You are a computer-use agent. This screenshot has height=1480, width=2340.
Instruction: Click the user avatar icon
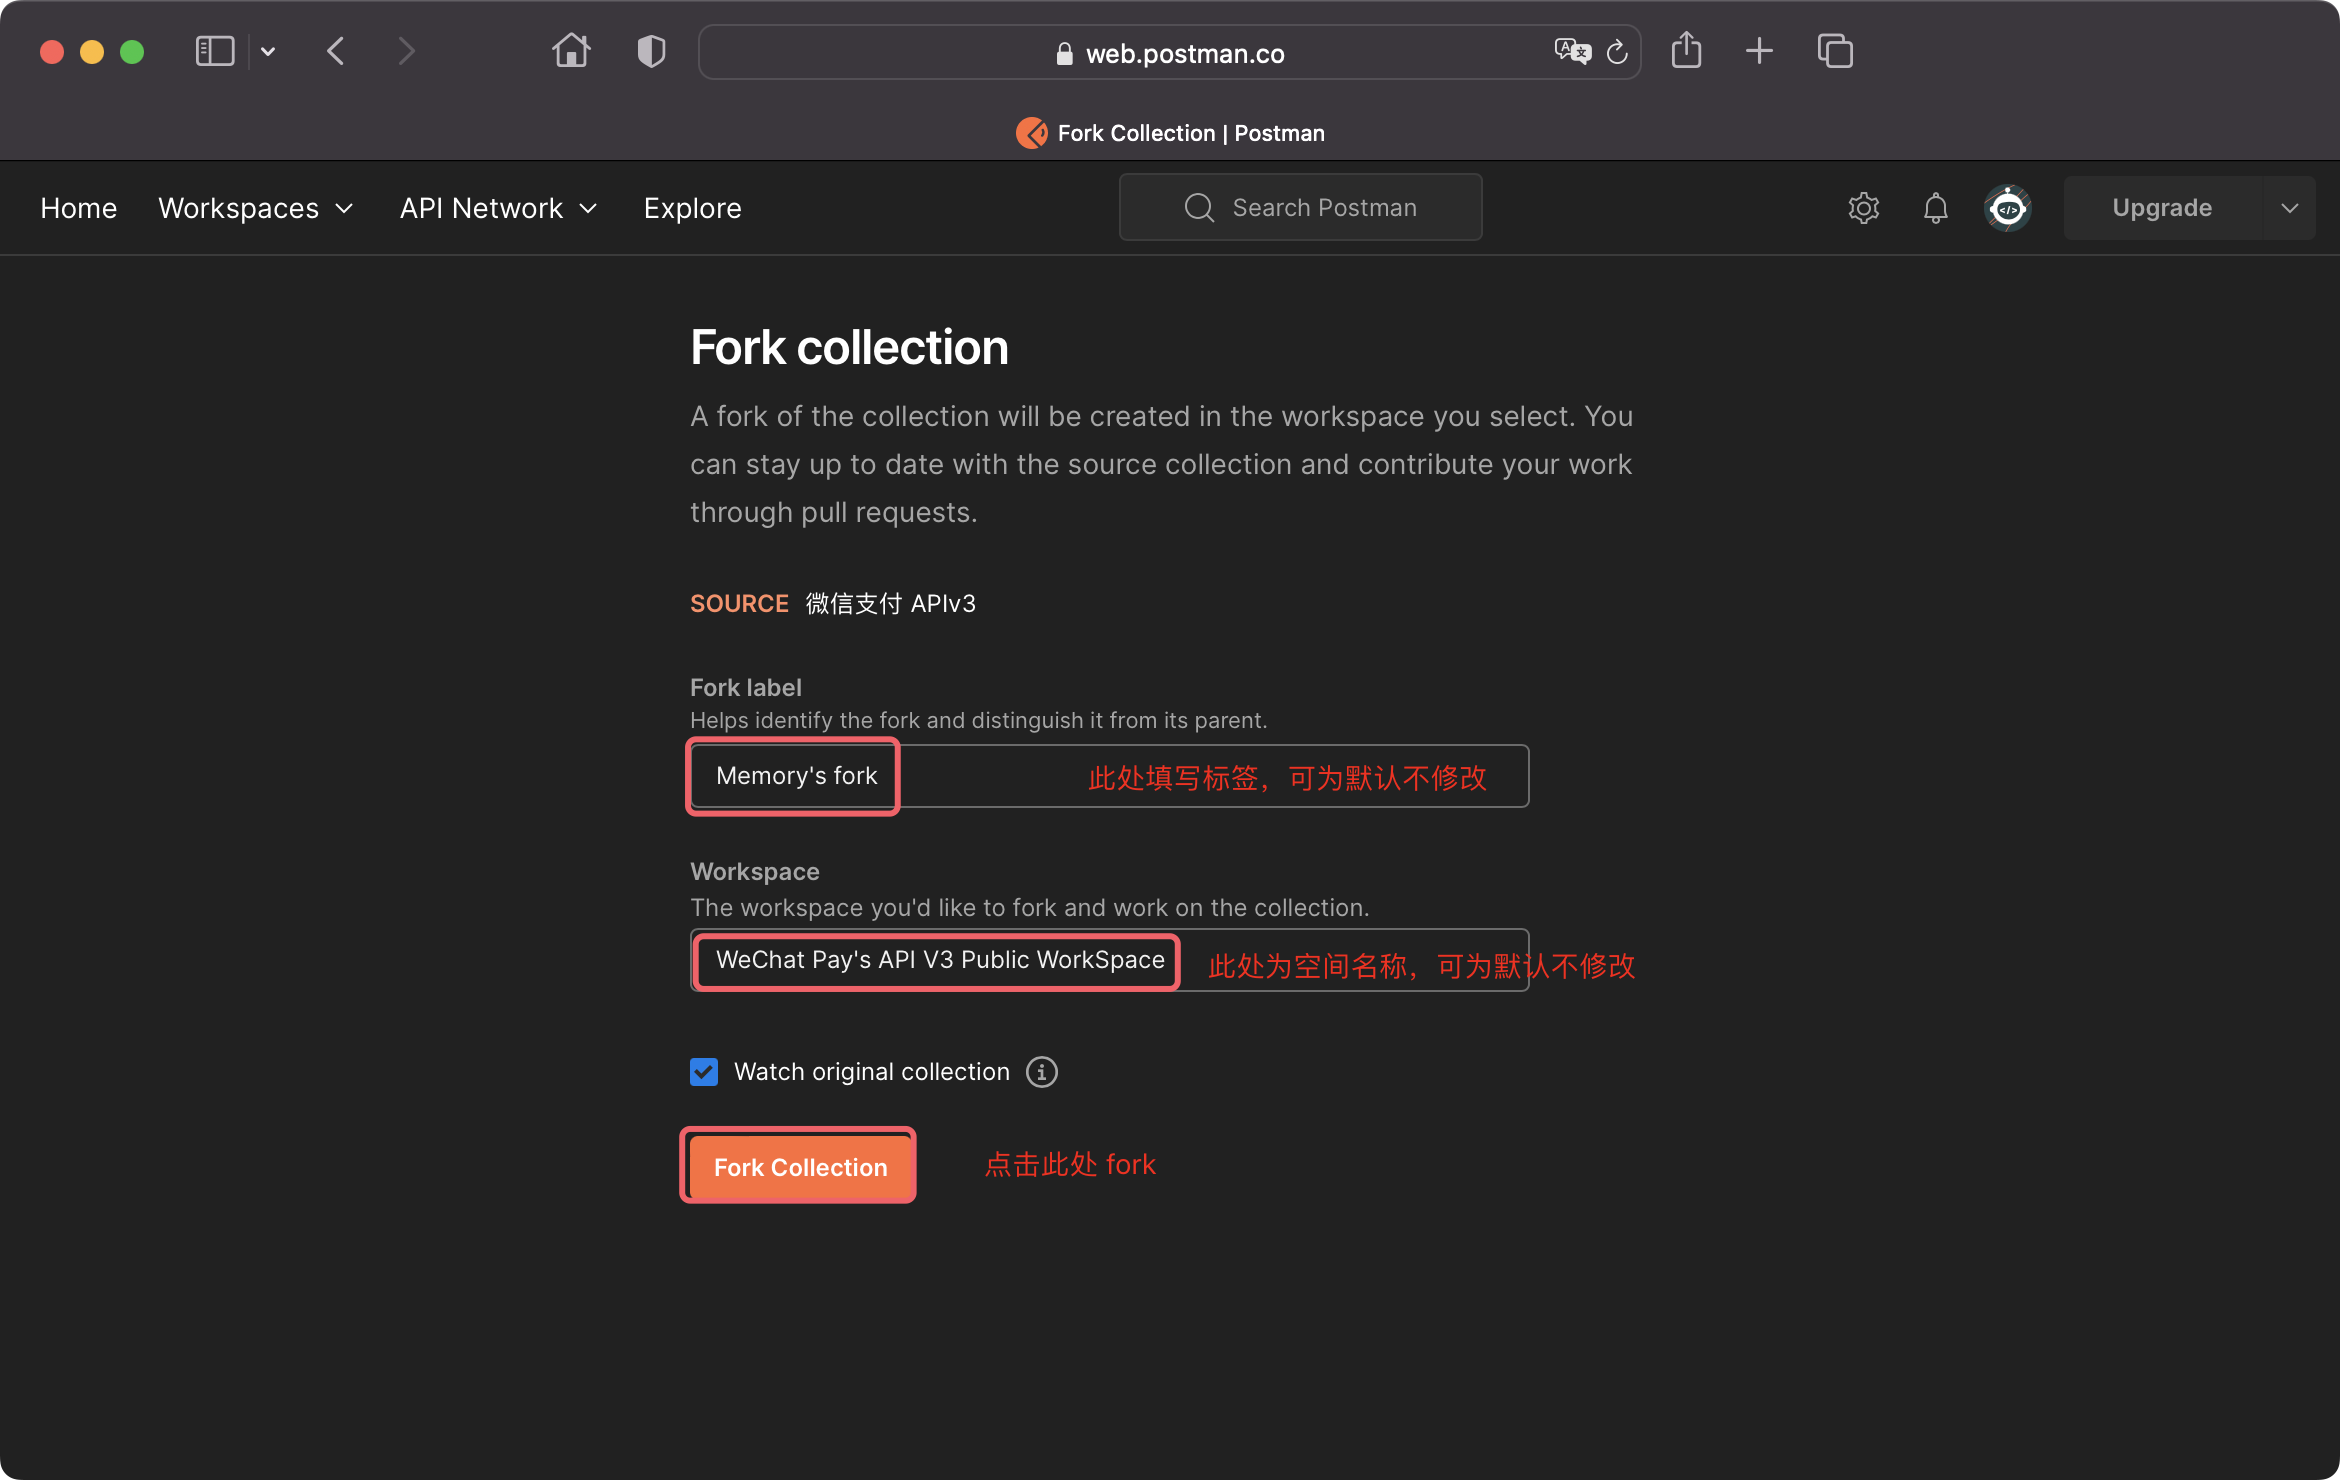click(x=2007, y=208)
